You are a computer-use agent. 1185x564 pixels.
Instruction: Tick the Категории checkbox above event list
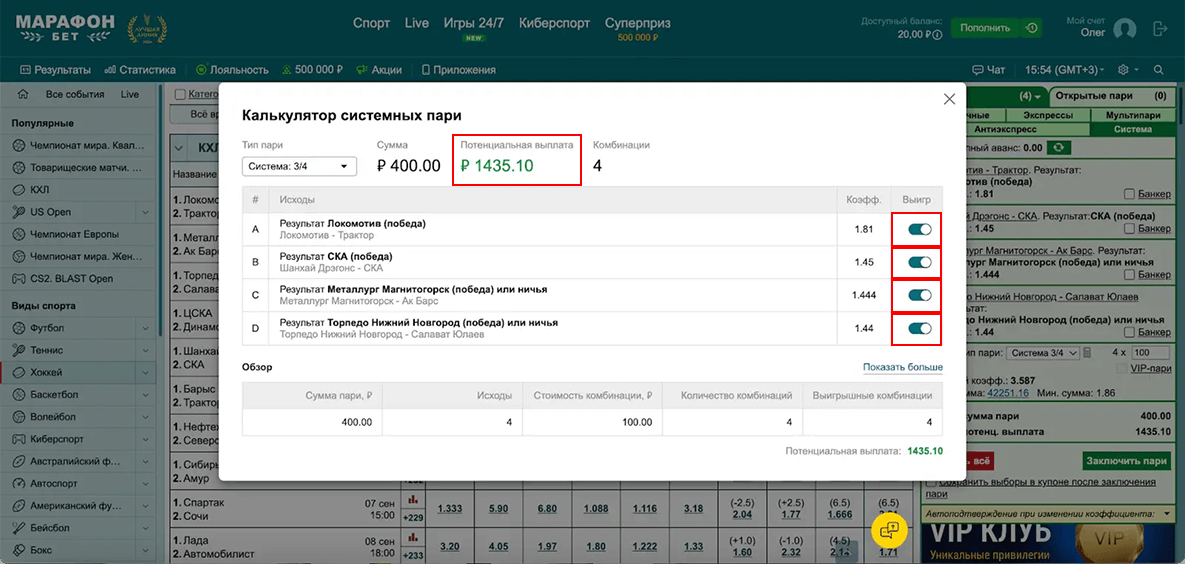[180, 95]
